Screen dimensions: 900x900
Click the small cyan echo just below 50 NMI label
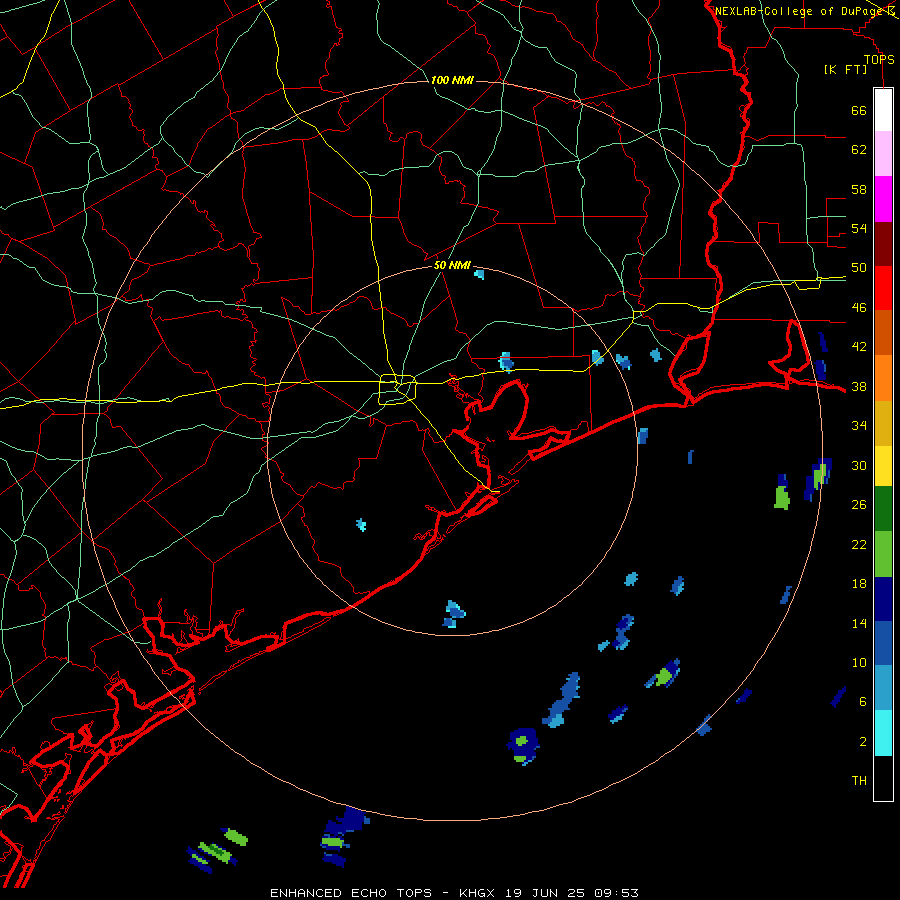479,274
